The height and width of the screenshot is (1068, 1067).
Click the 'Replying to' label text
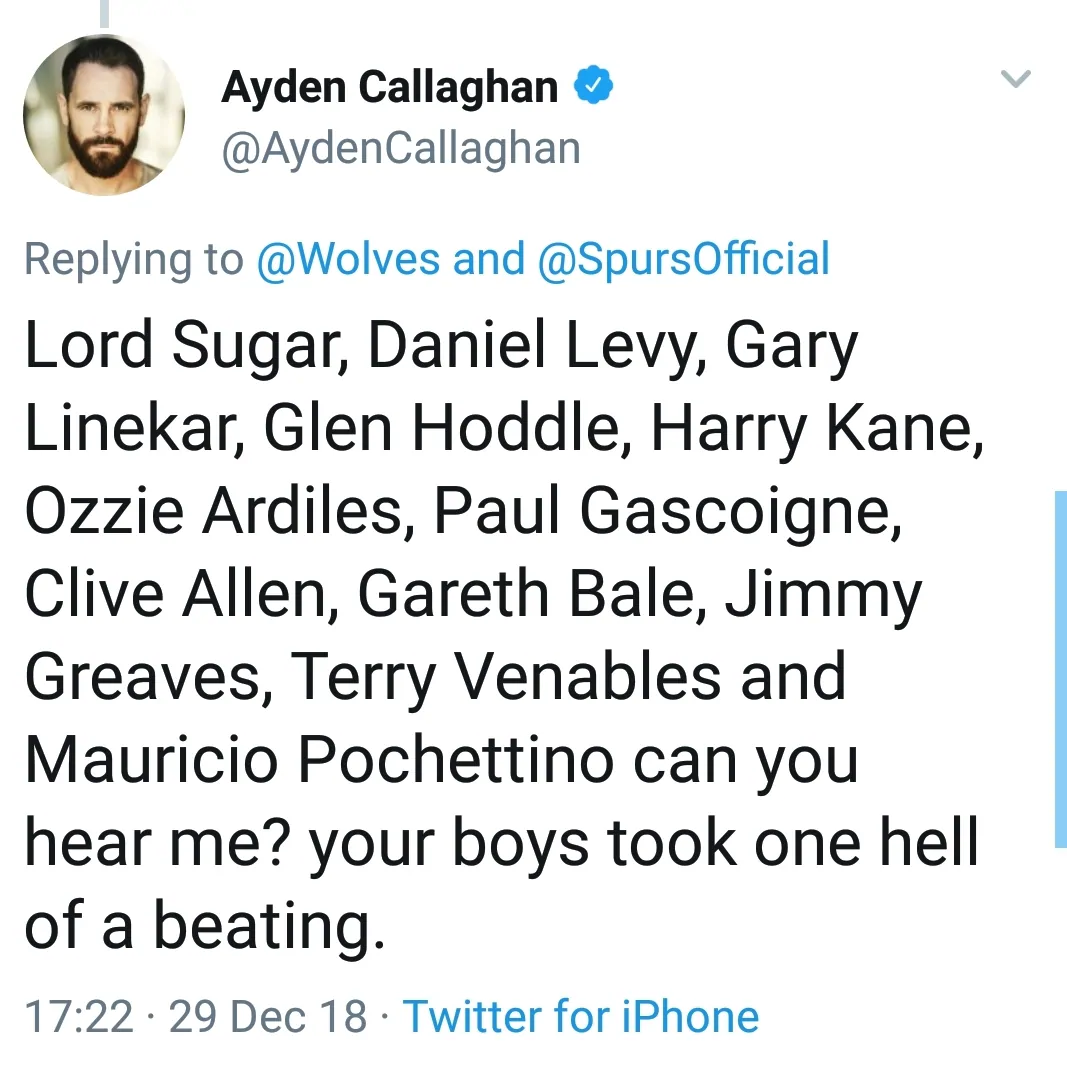133,259
